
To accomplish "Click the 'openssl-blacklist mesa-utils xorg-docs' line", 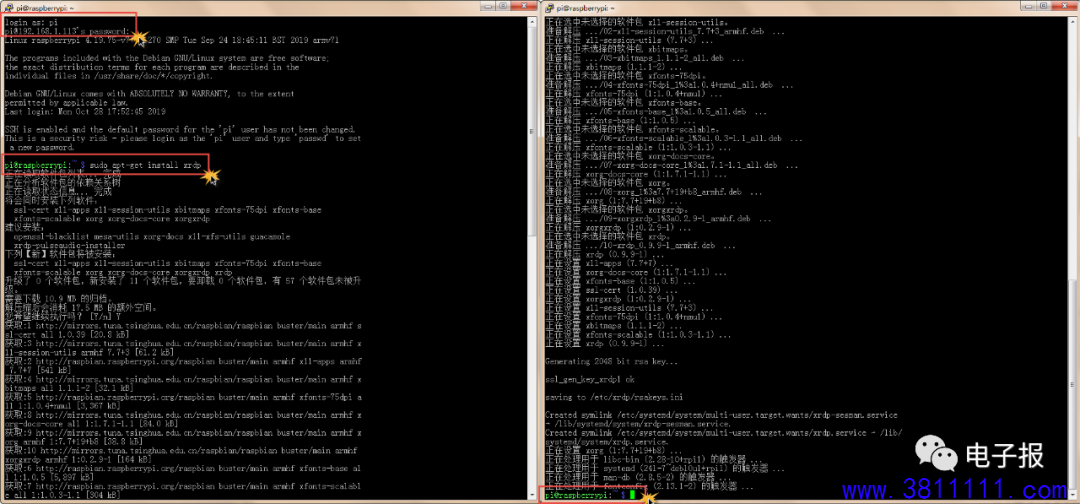I will click(152, 236).
